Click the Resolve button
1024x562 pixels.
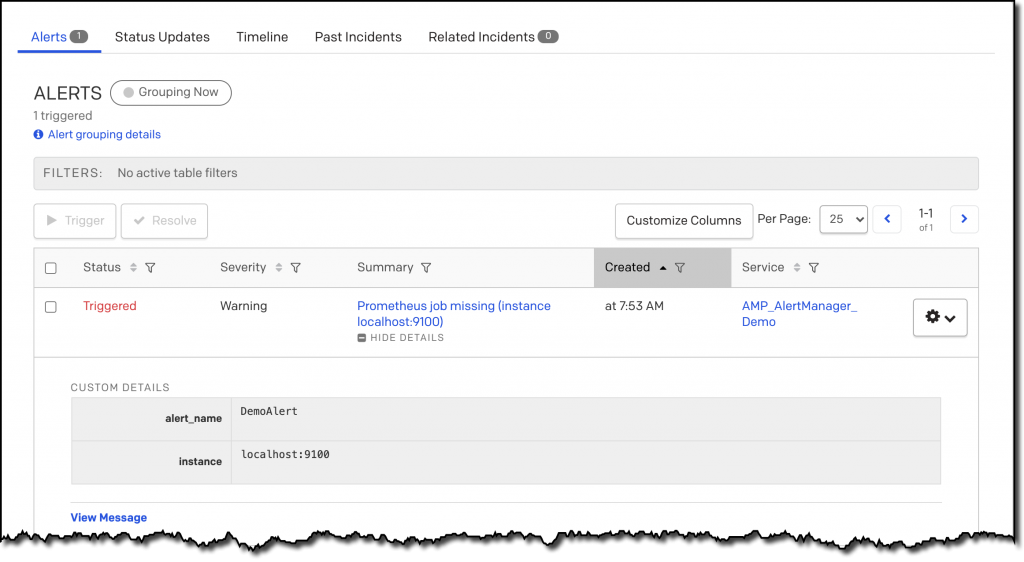pos(165,221)
